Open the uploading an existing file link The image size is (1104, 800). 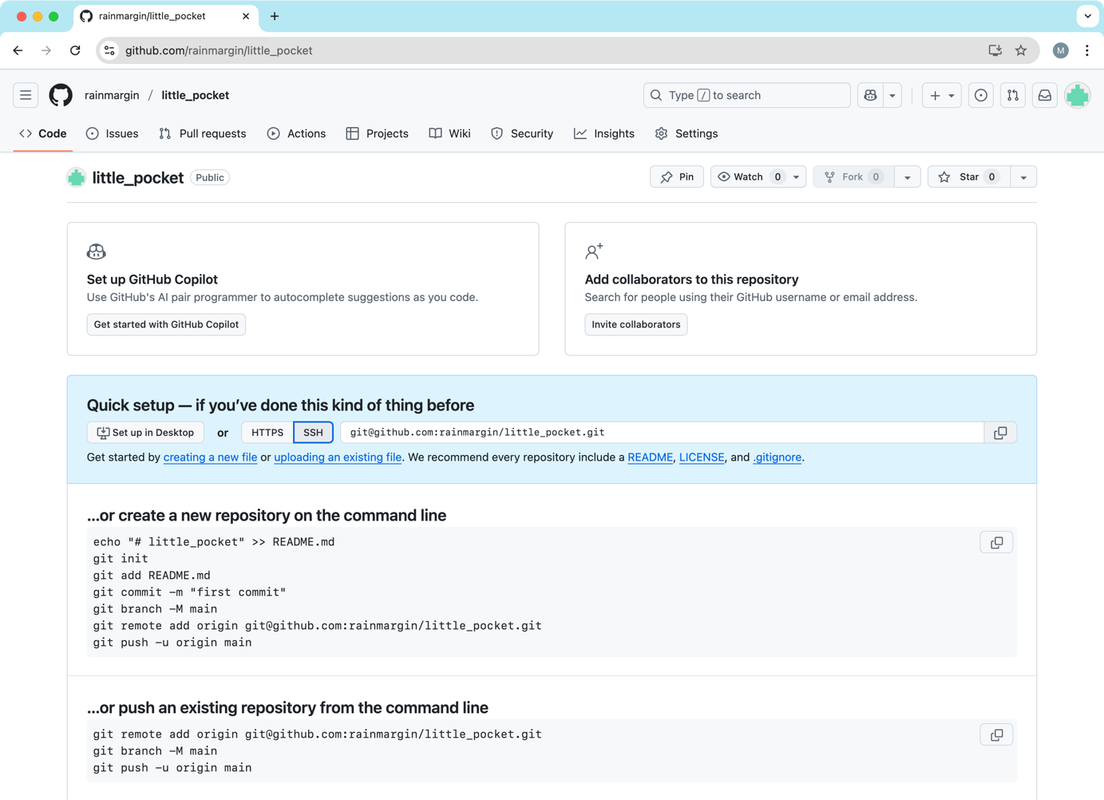coord(338,457)
